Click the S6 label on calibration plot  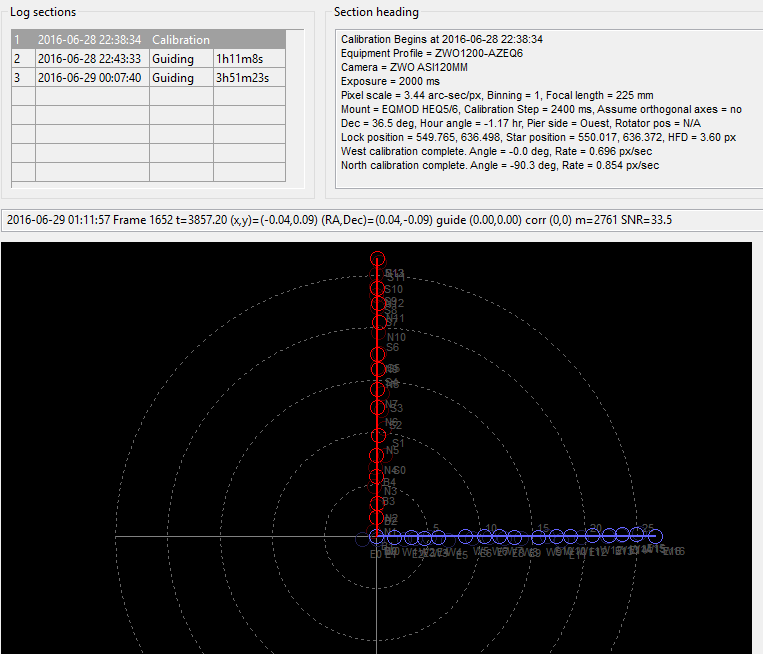[392, 347]
